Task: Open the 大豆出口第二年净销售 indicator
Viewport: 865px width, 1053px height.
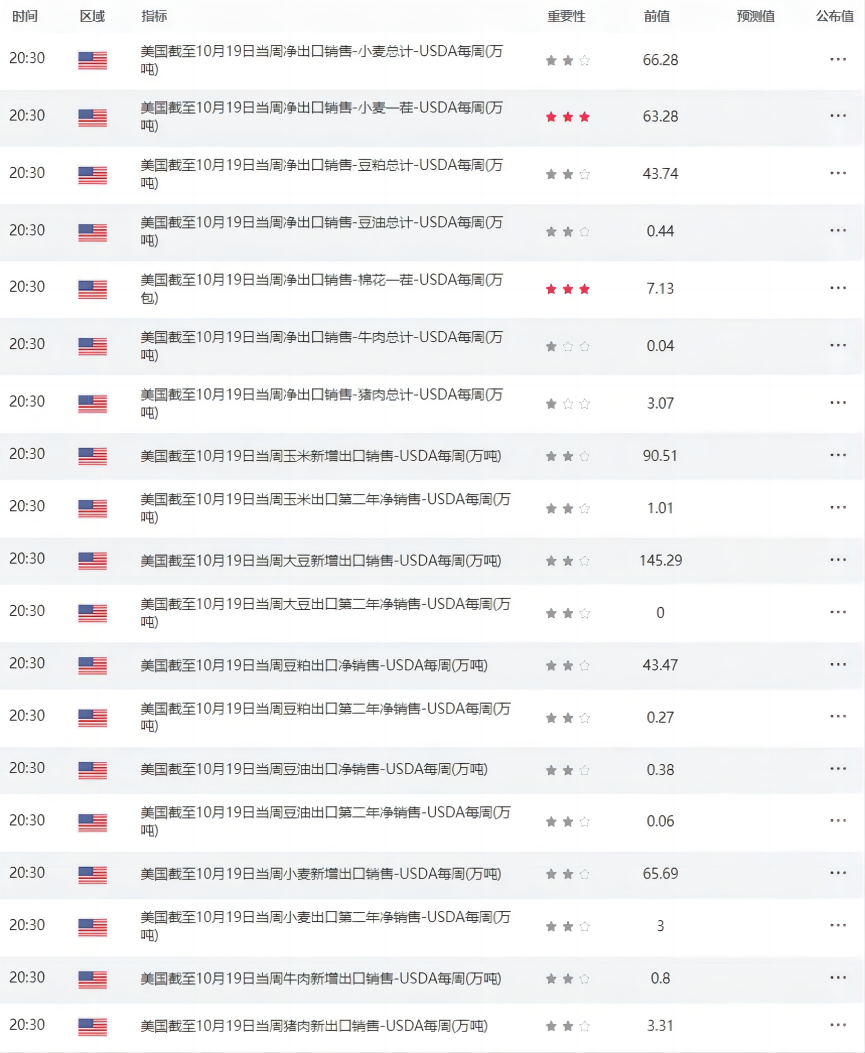Action: (326, 612)
